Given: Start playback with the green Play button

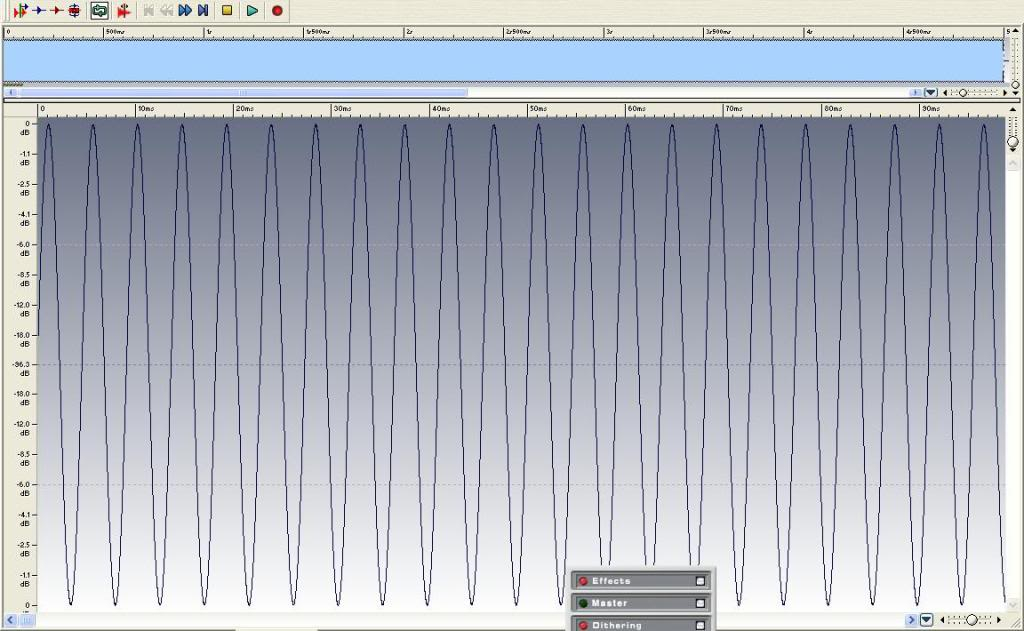Looking at the screenshot, I should [252, 10].
